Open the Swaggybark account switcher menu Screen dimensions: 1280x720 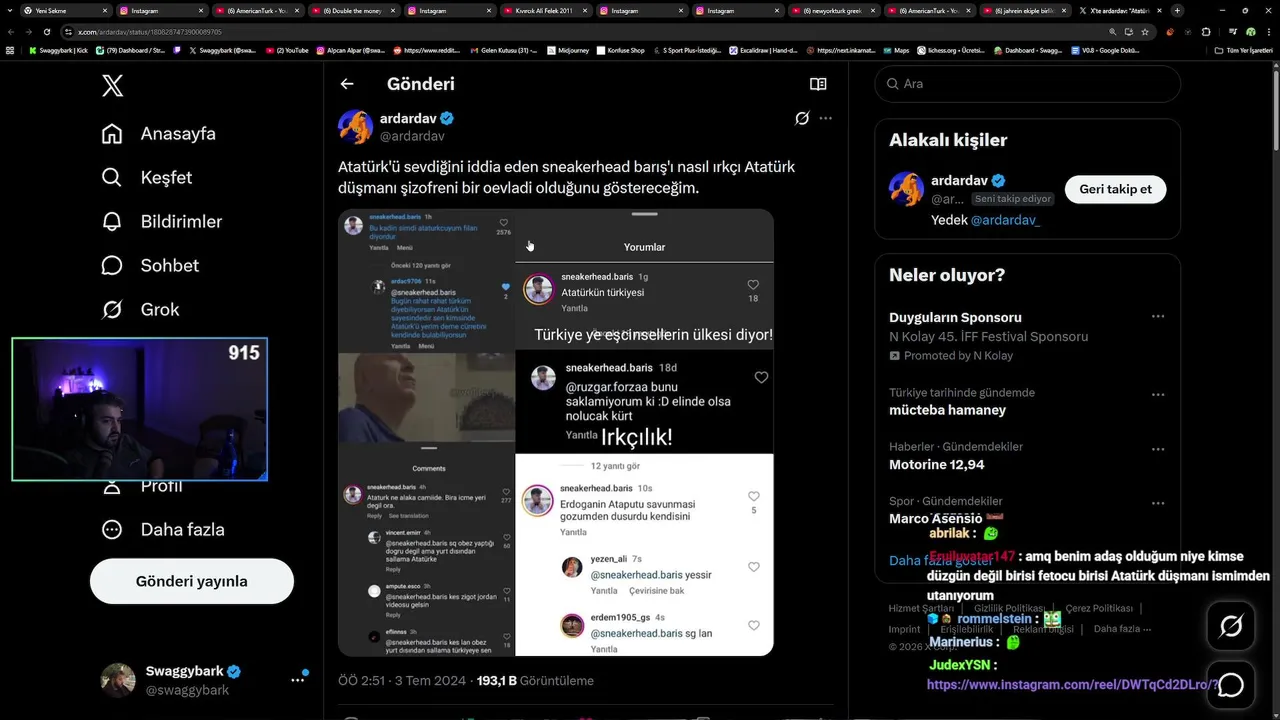pos(298,680)
